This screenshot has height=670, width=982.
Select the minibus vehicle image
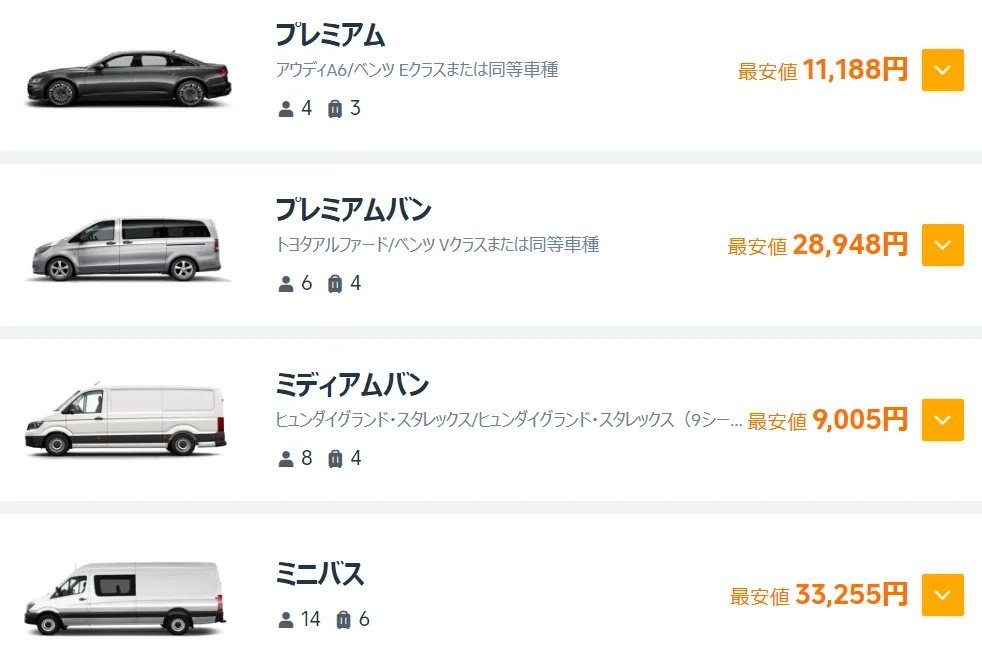pos(125,597)
